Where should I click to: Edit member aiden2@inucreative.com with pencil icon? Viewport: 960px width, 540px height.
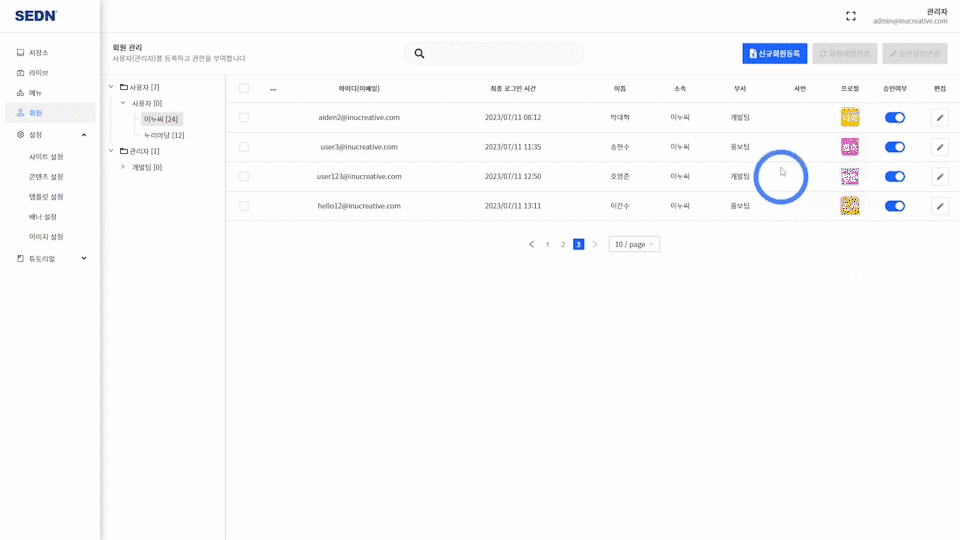pyautogui.click(x=940, y=118)
